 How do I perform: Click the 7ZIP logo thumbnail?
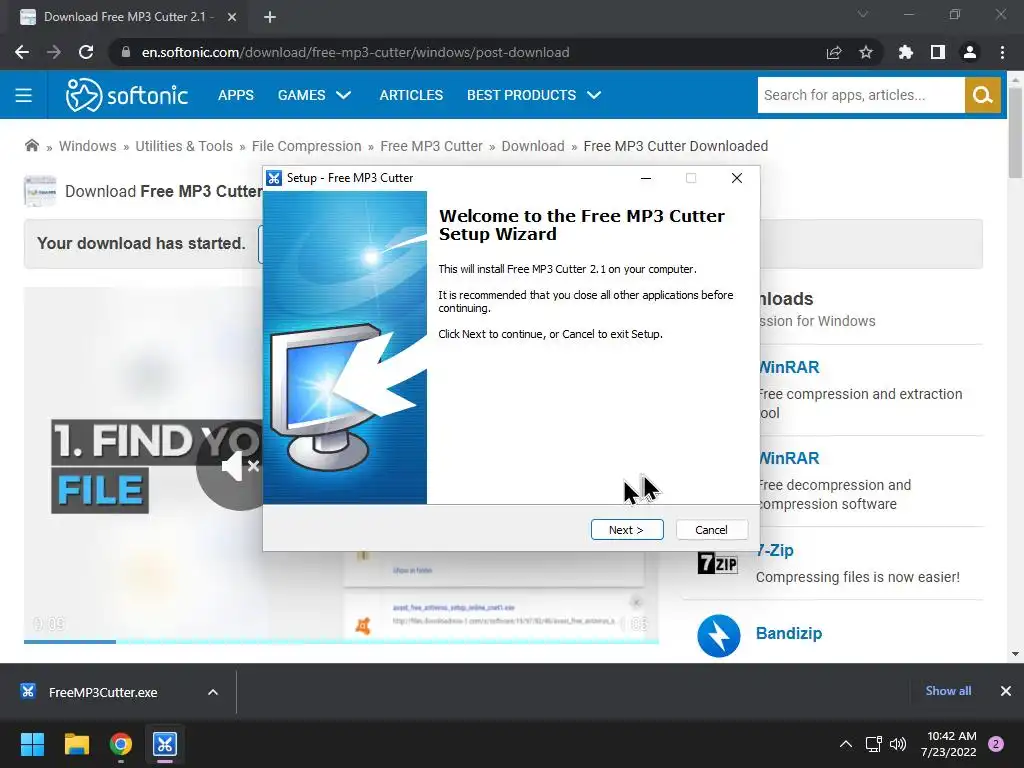point(718,563)
